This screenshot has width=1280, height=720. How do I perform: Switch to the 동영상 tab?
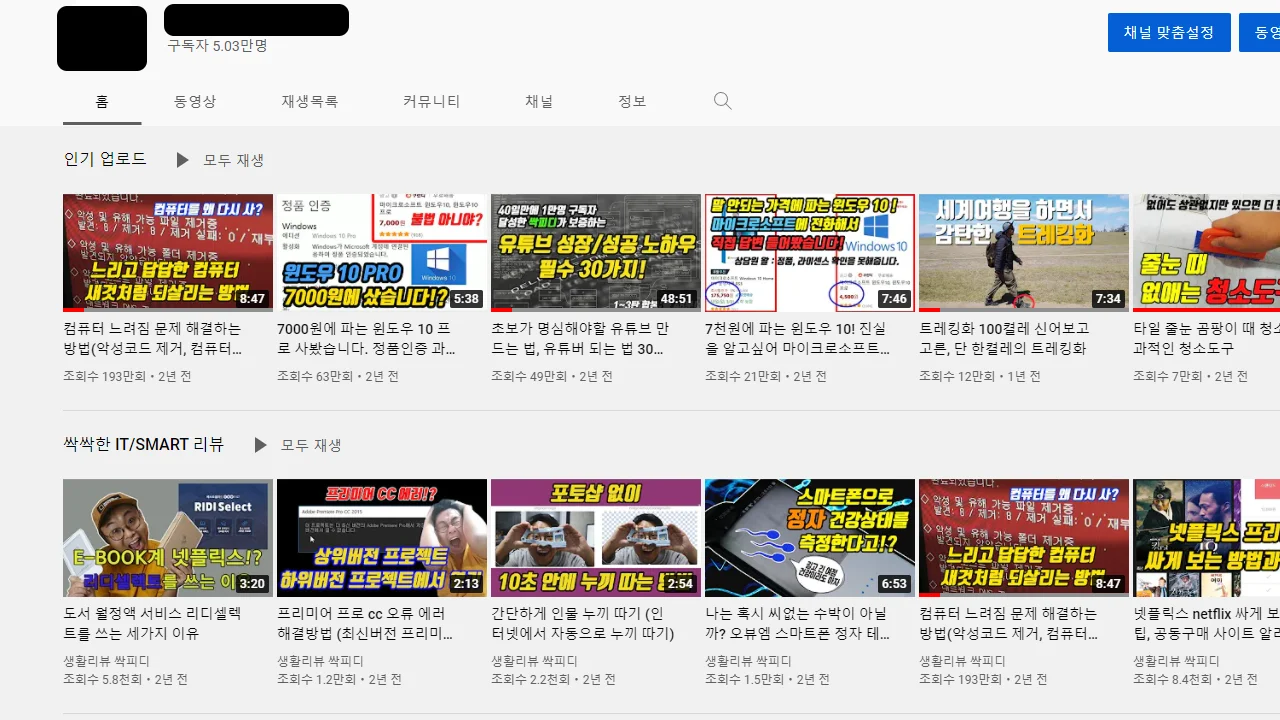195,101
